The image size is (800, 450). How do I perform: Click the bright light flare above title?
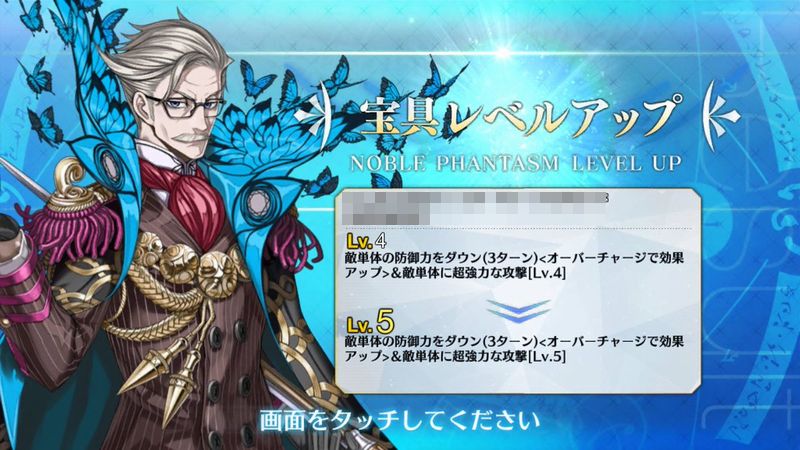[503, 53]
